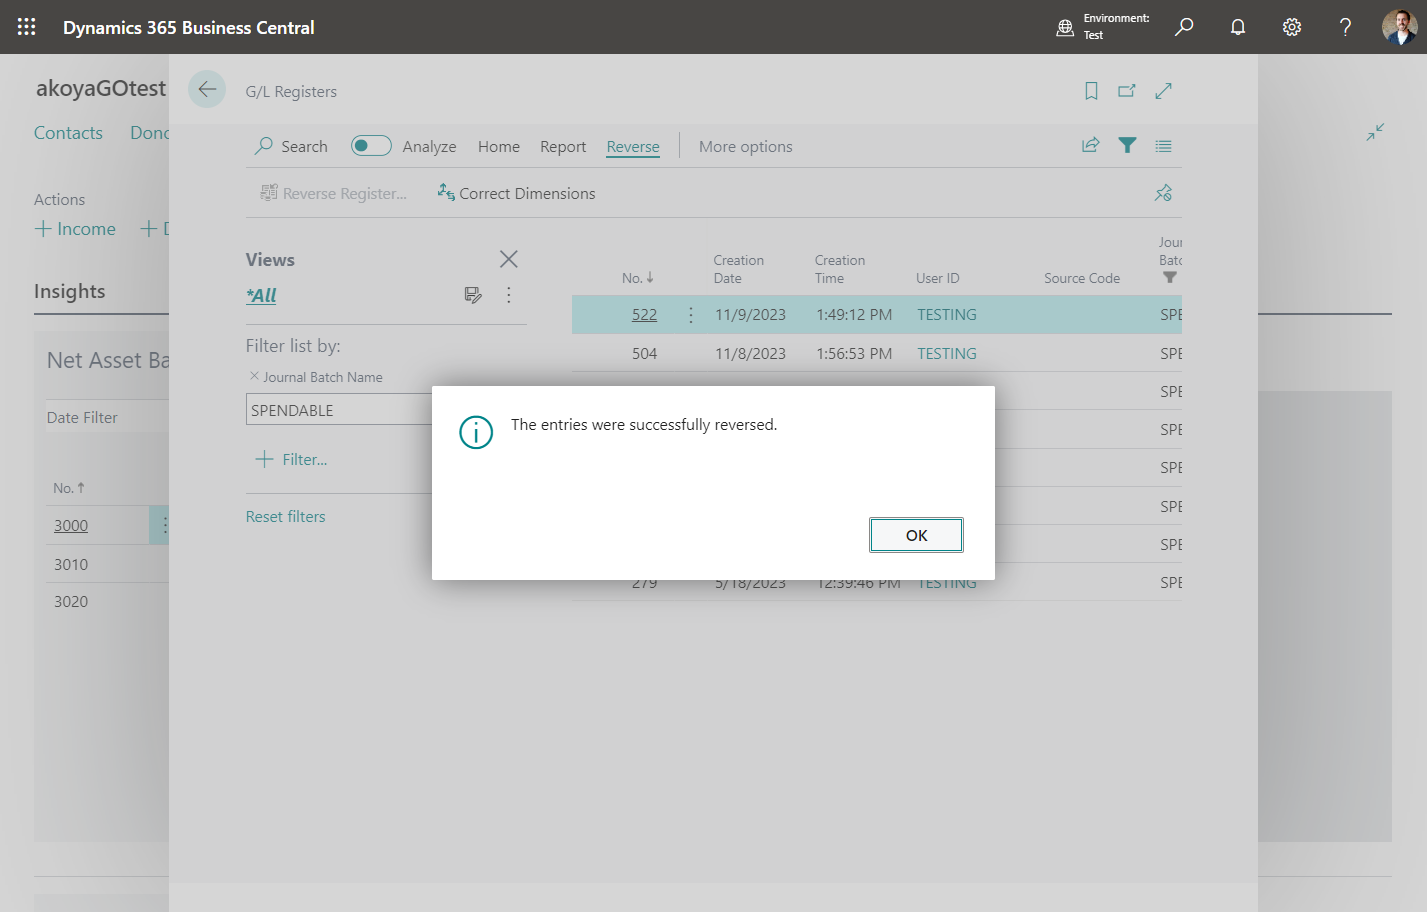The image size is (1427, 912).
Task: Click the akoyaGOtest company name
Action: click(101, 88)
